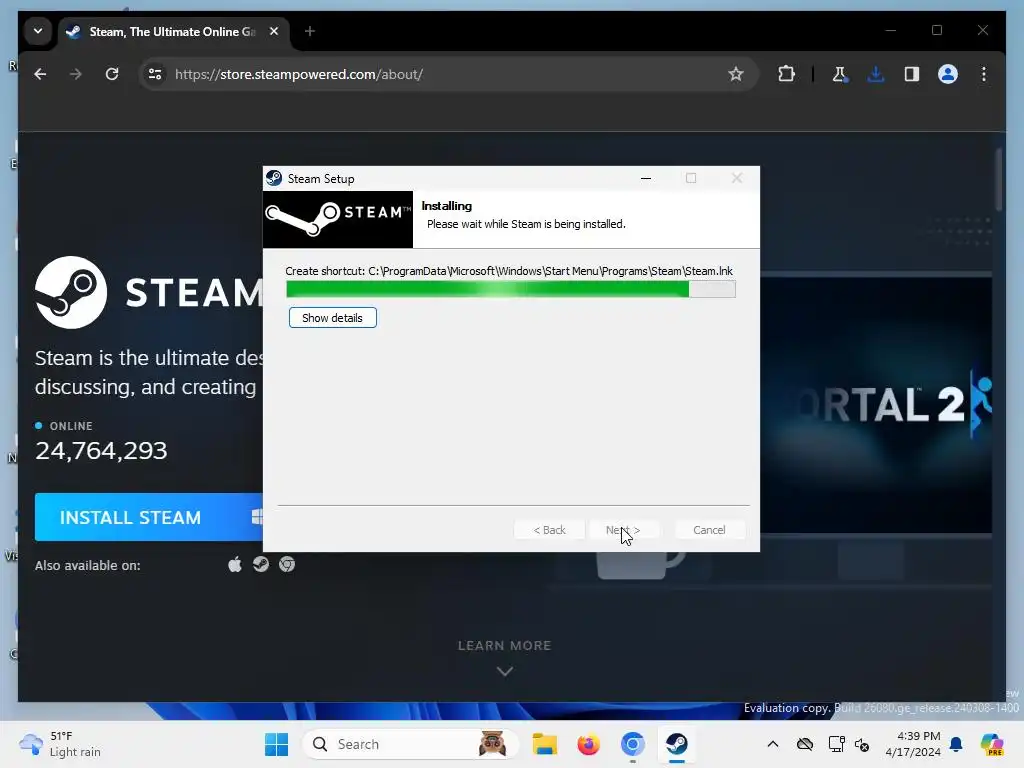Click the SteamOS availability icon
Screen dimensions: 1024x768
[261, 564]
